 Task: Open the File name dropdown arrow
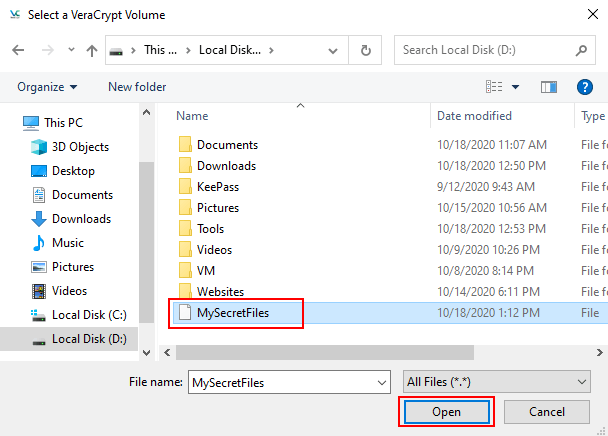382,383
